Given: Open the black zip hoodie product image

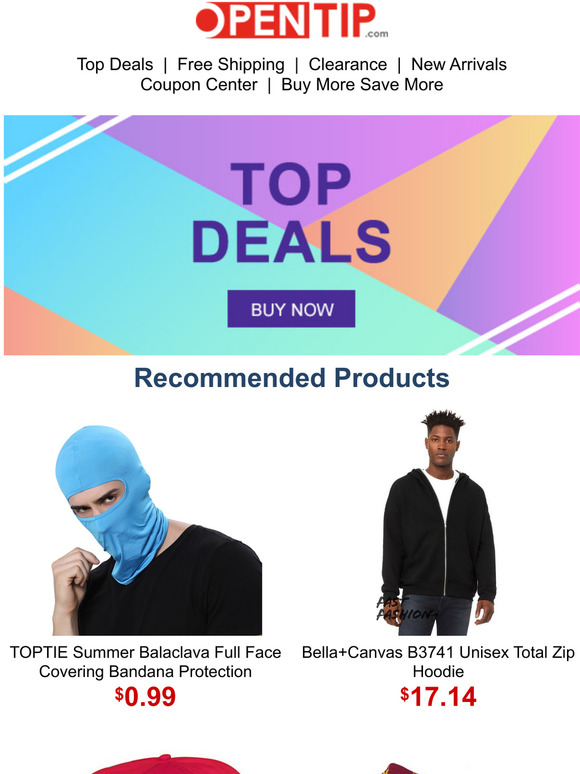Looking at the screenshot, I should tap(438, 522).
